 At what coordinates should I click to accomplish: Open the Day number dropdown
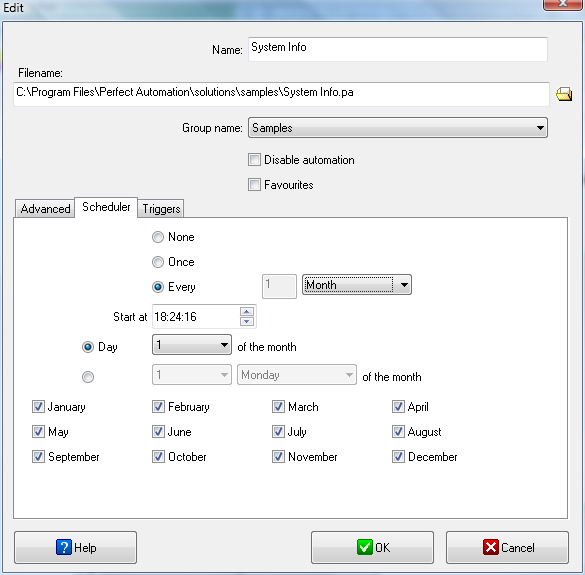(x=192, y=344)
